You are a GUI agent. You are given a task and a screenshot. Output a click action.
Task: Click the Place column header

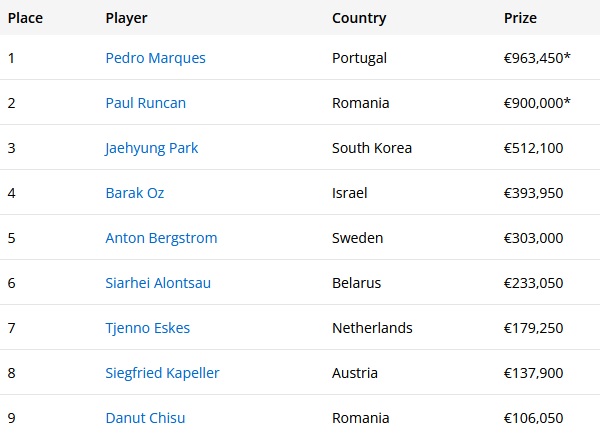(25, 18)
